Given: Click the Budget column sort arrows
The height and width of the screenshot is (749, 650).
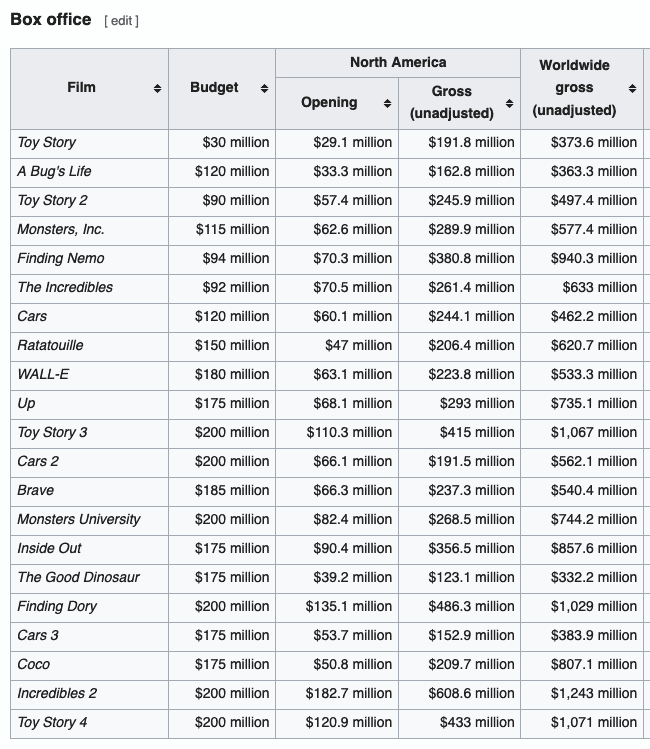Looking at the screenshot, I should coord(264,89).
